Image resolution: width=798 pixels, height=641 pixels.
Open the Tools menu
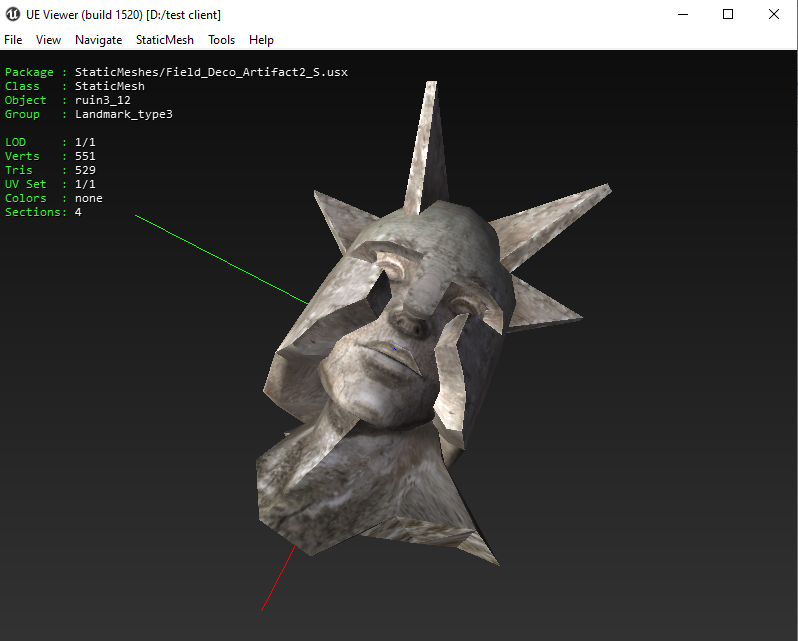tap(221, 40)
